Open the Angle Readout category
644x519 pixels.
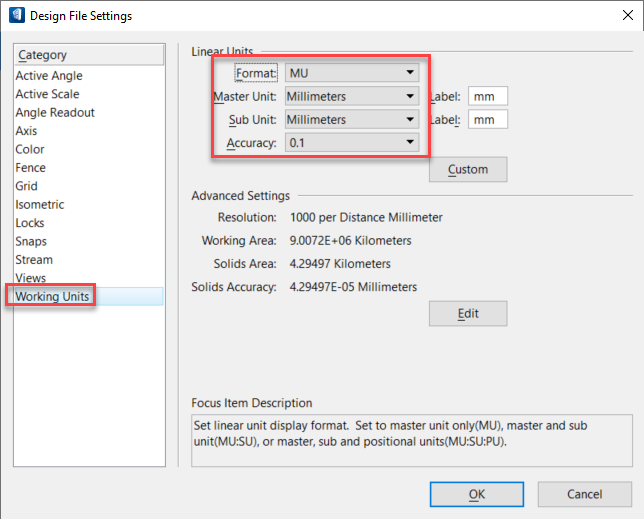tap(55, 113)
